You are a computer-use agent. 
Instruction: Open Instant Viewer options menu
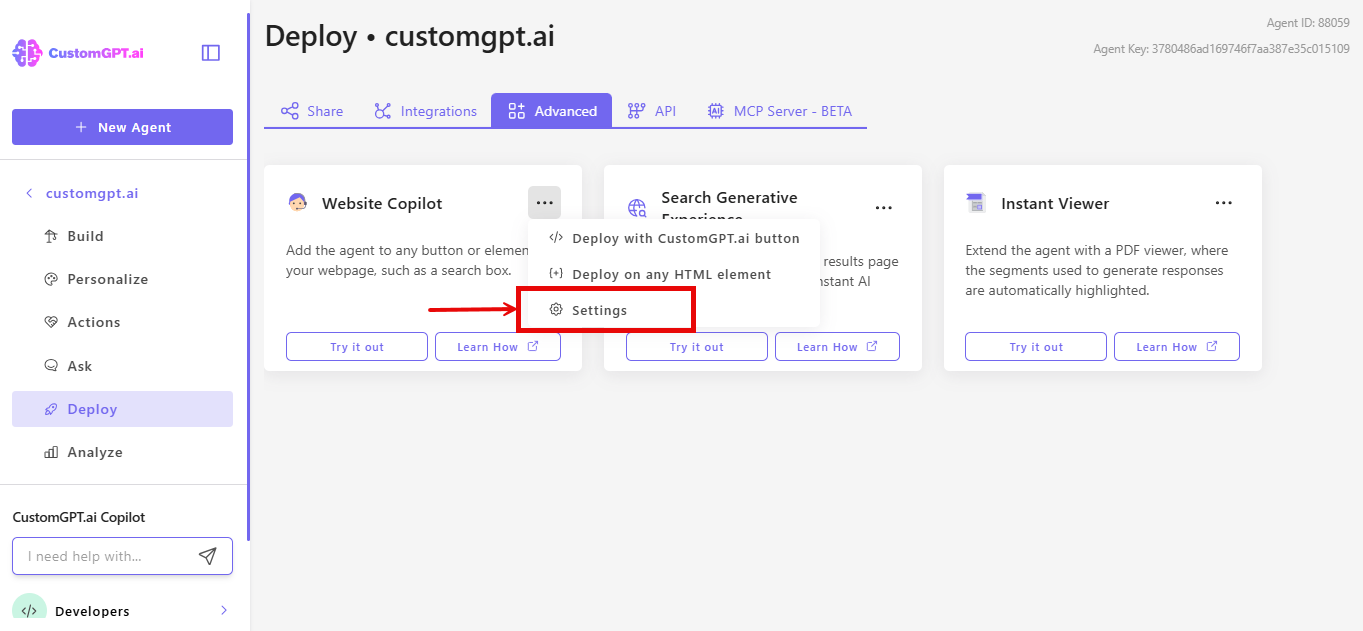click(1223, 202)
